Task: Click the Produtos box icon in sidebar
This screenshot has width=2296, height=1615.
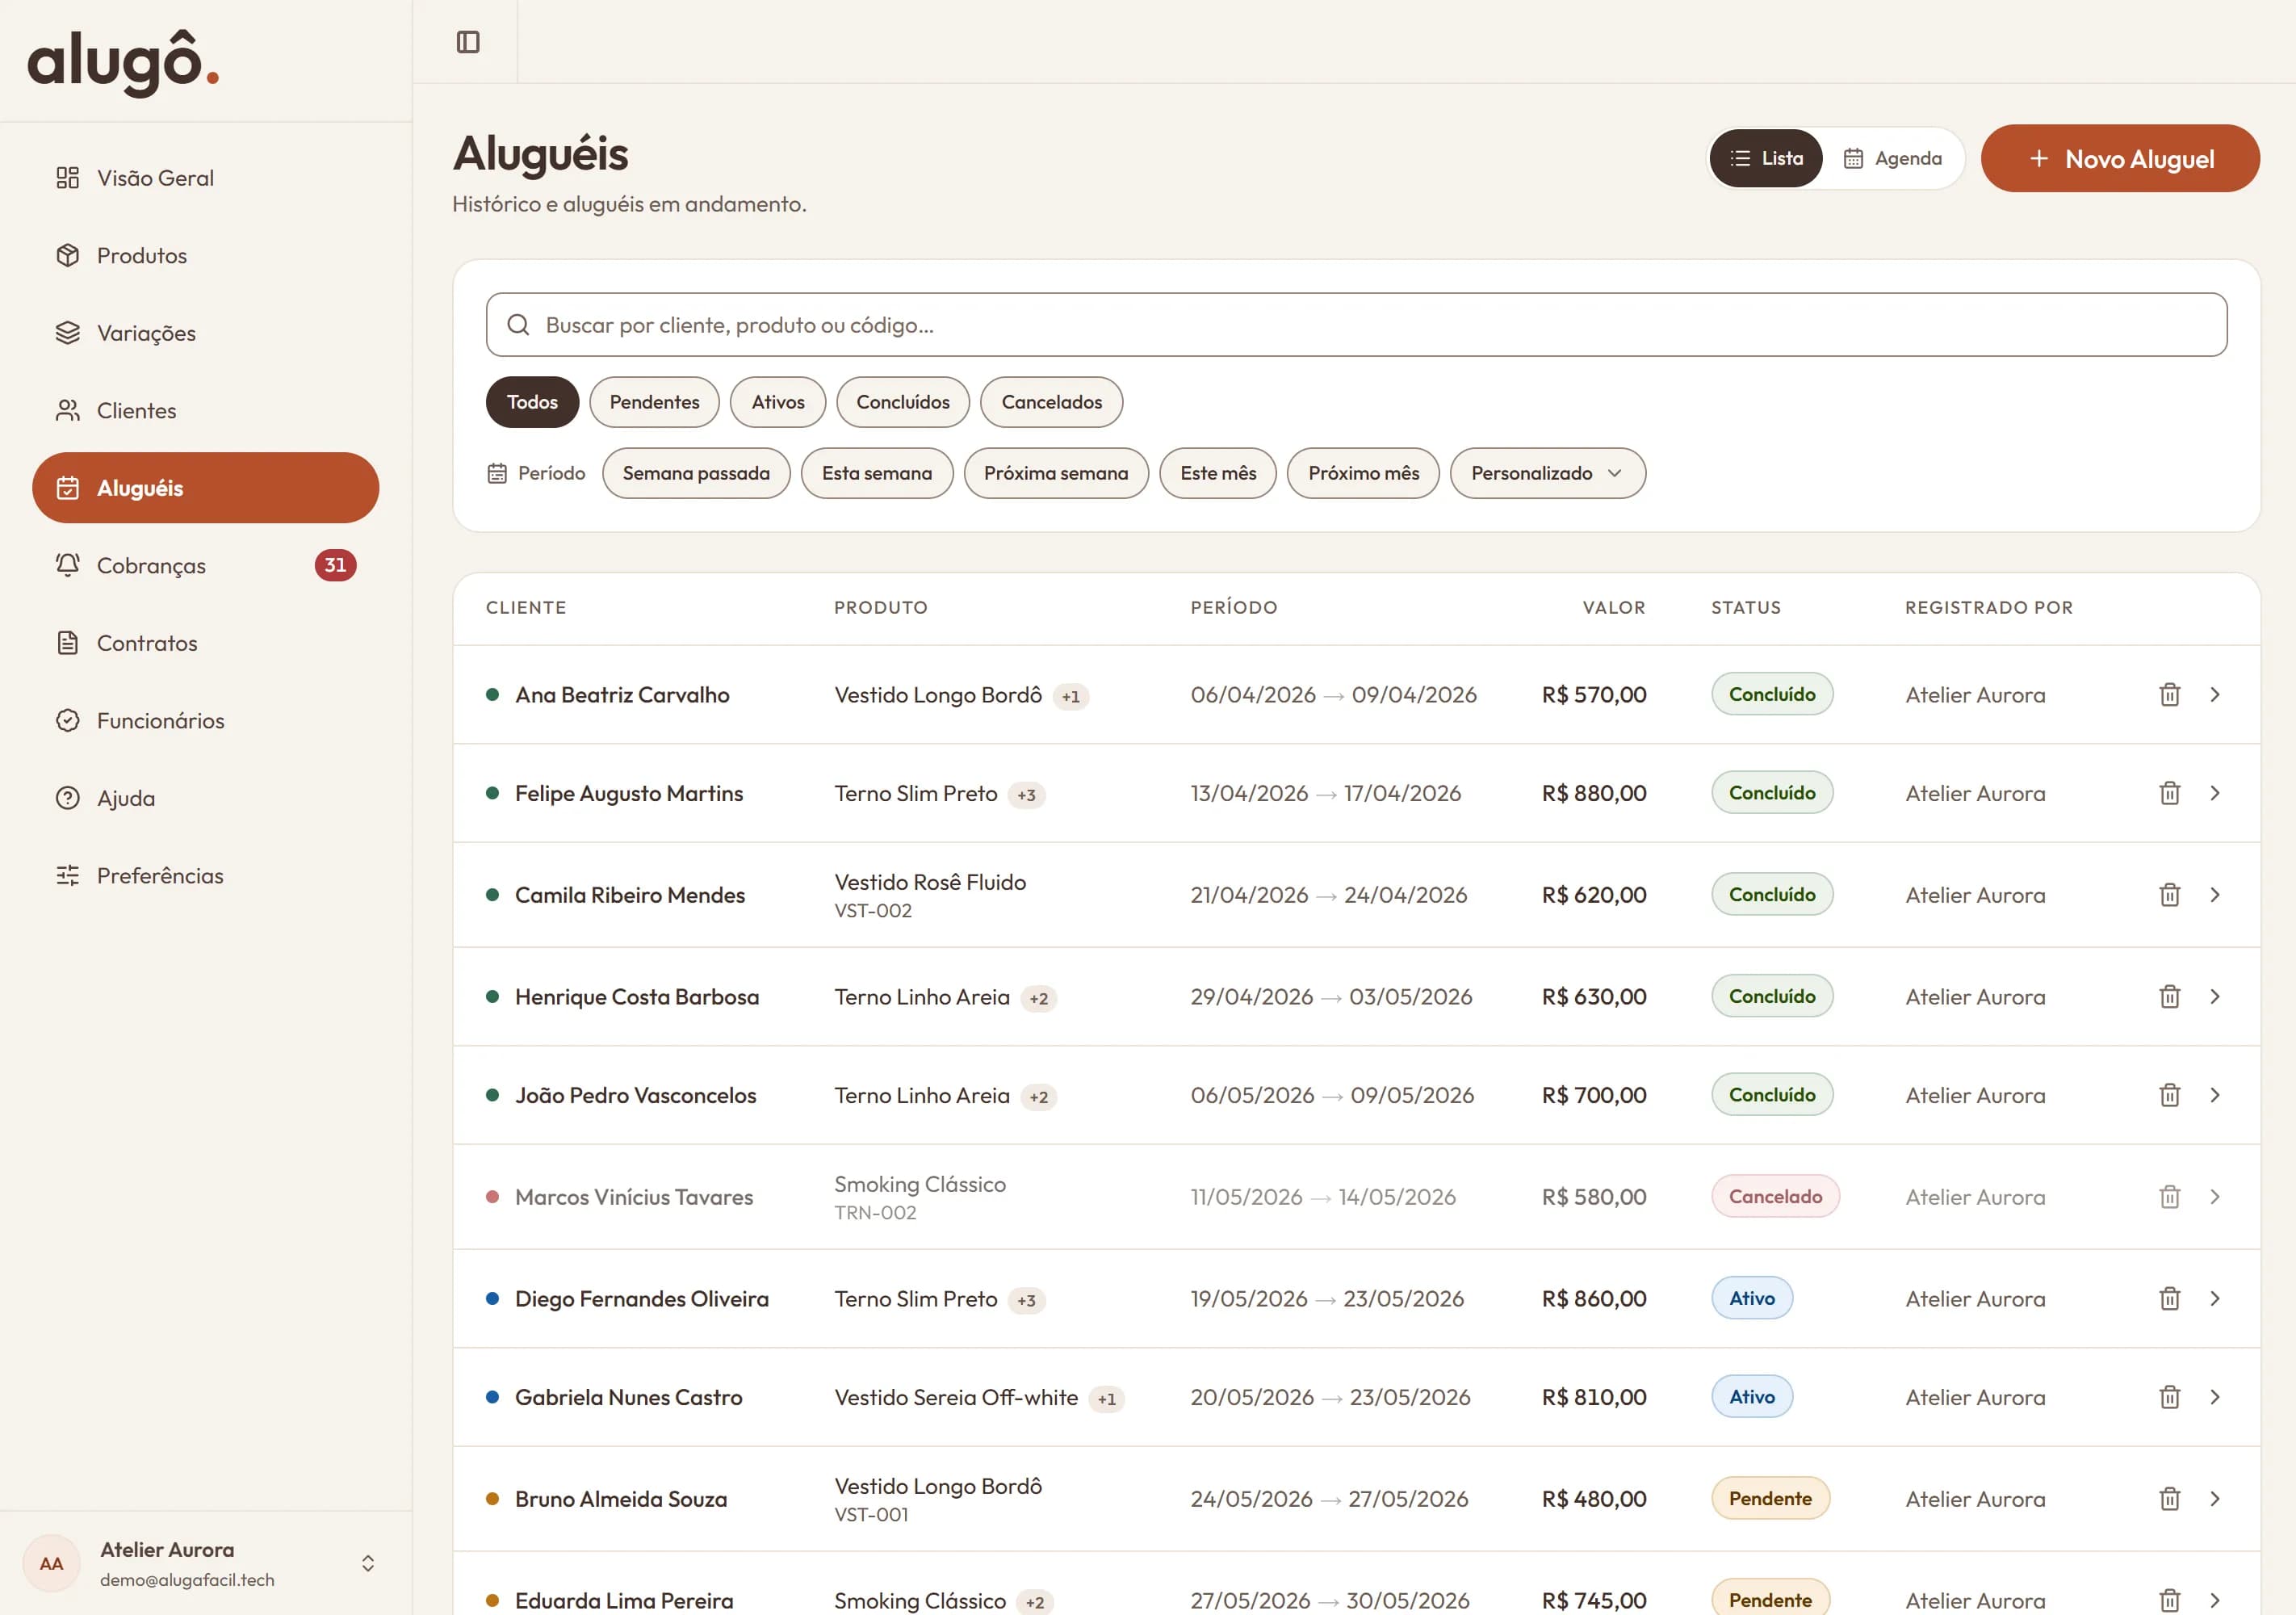Action: (x=67, y=255)
